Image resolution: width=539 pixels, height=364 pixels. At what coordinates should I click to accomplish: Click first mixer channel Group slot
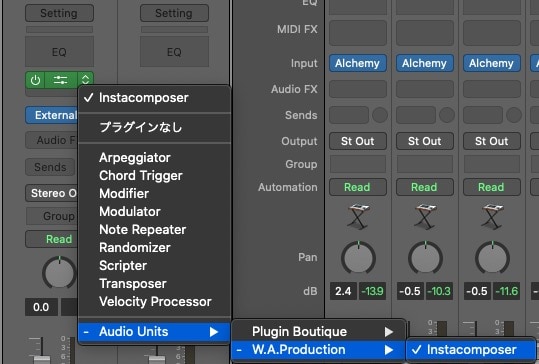[x=358, y=164]
